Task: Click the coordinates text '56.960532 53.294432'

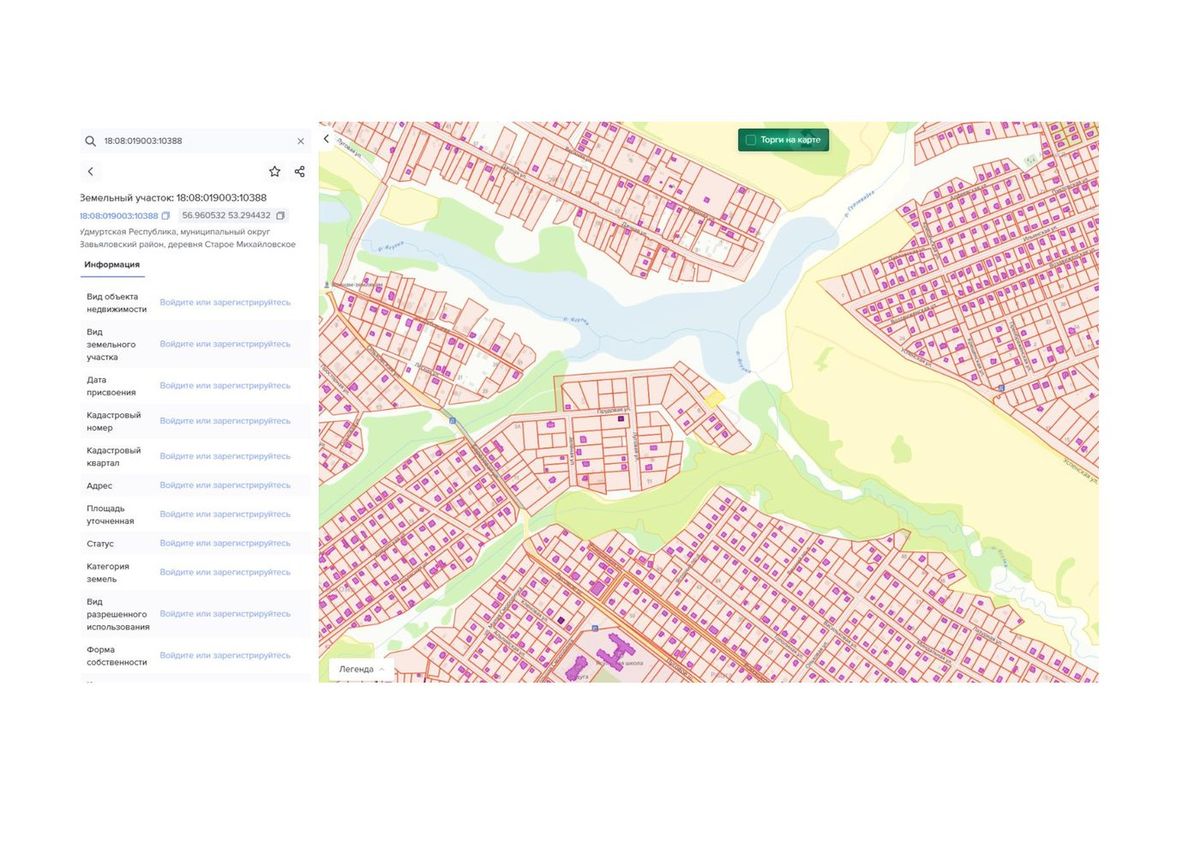Action: point(226,216)
